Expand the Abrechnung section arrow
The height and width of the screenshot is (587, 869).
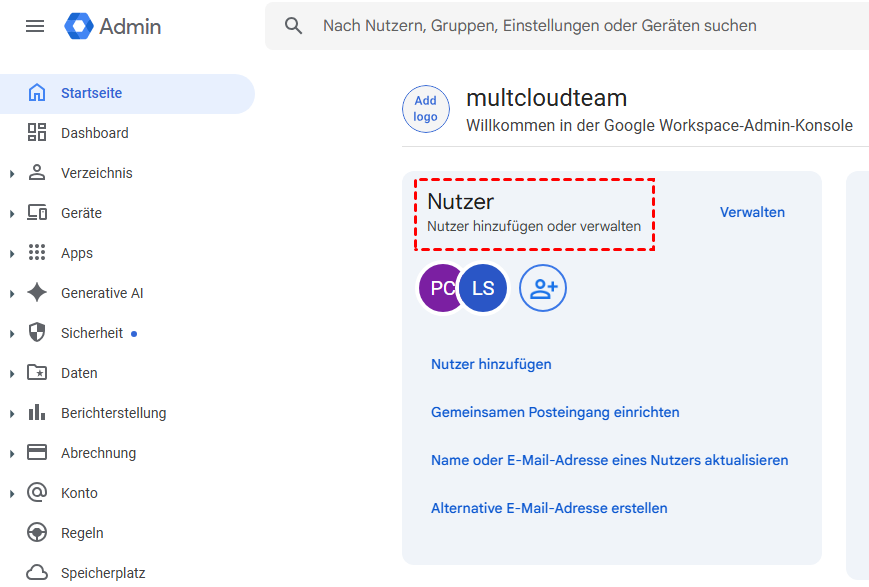(x=12, y=454)
